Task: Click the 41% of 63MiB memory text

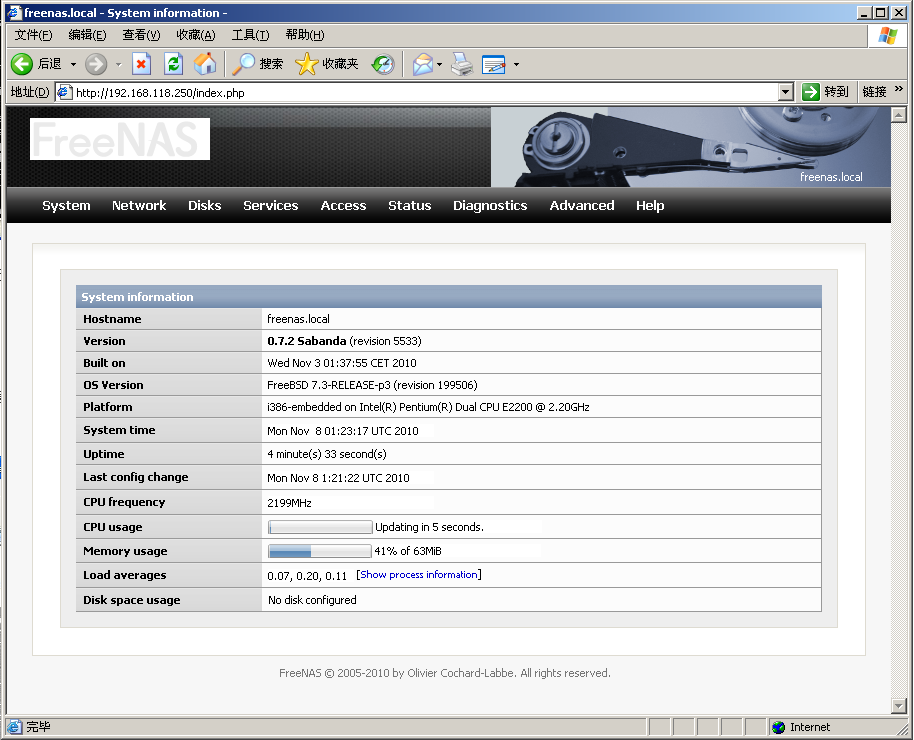Action: [x=408, y=551]
